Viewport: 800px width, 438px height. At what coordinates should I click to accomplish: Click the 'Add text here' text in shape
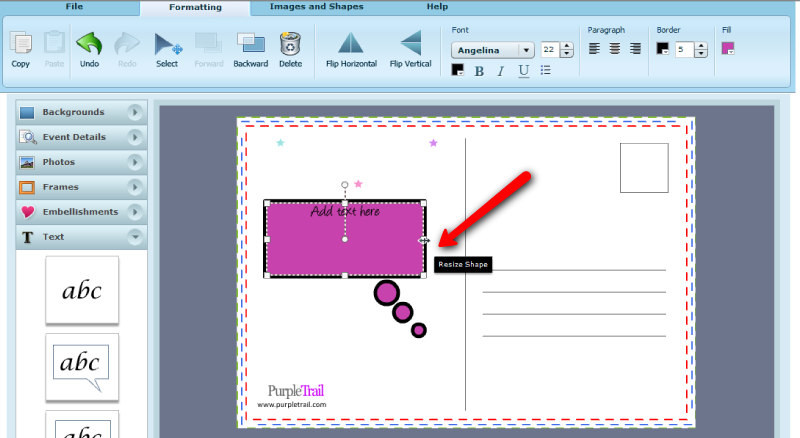[x=345, y=211]
